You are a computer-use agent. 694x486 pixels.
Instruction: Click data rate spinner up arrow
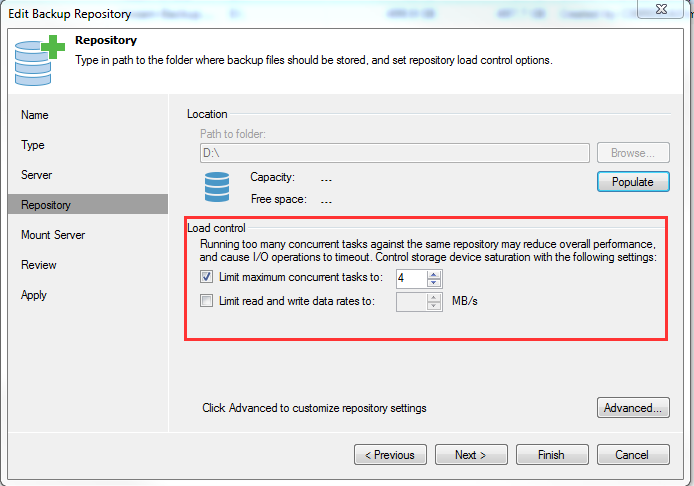(x=434, y=298)
